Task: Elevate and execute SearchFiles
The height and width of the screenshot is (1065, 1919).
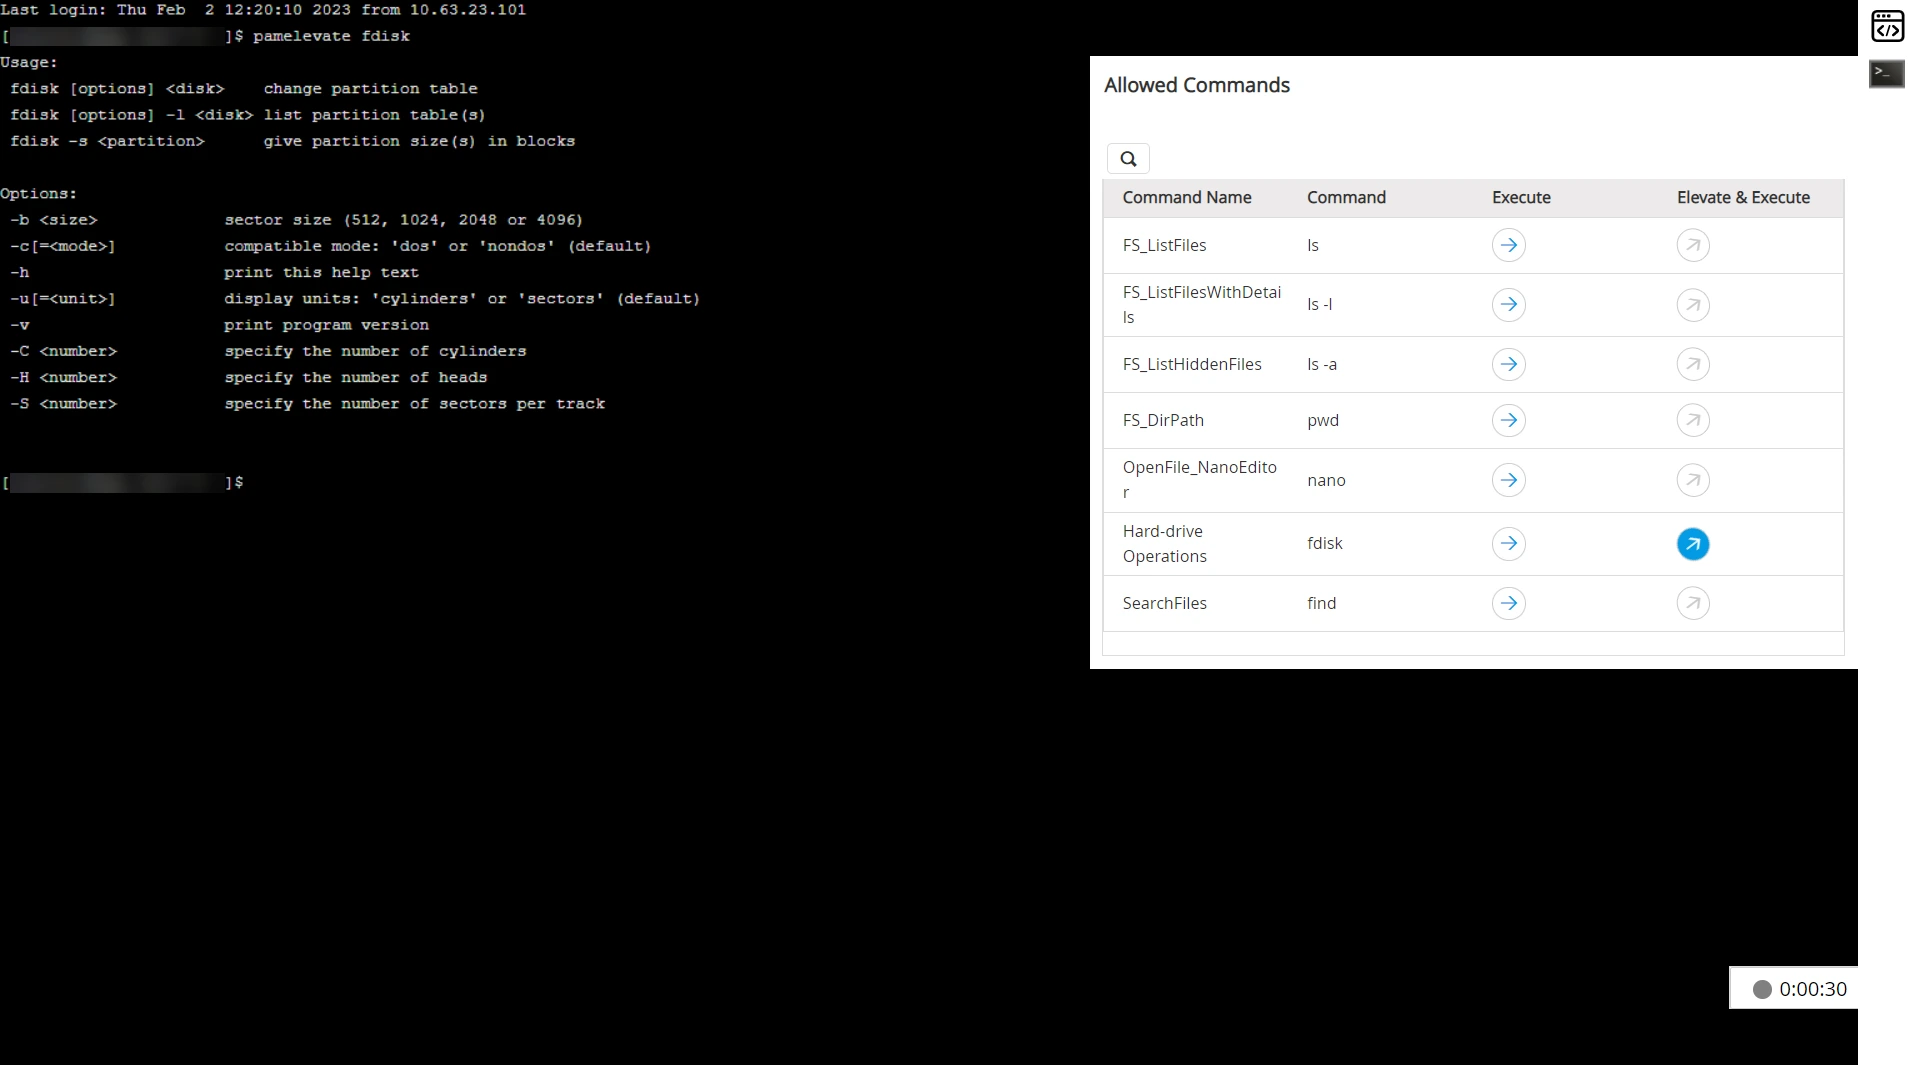Action: [x=1693, y=603]
